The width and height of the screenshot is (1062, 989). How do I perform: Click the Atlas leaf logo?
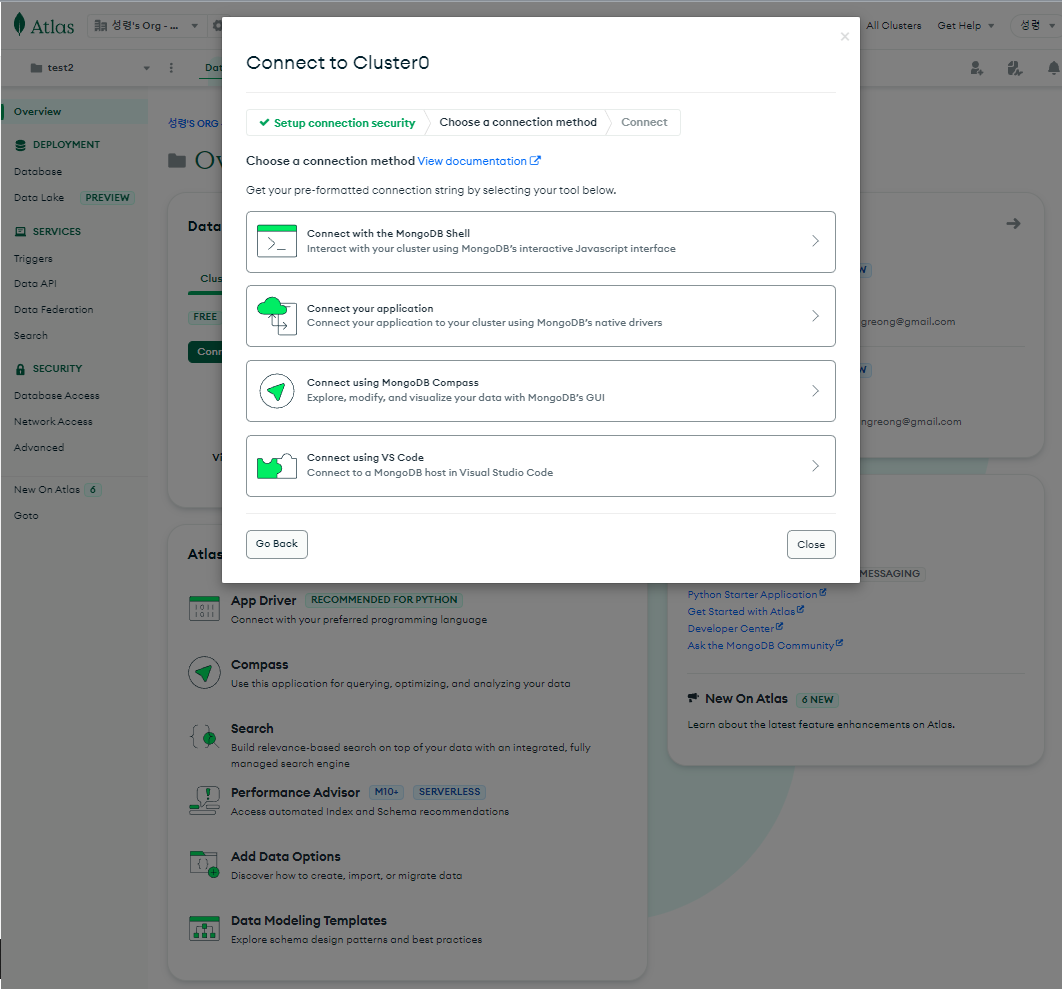(x=20, y=24)
